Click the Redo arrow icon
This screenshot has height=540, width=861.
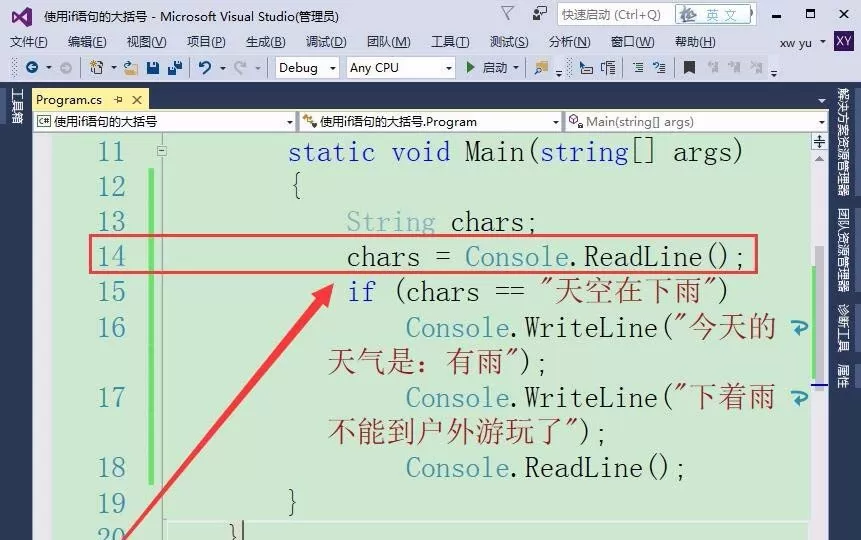click(x=240, y=68)
